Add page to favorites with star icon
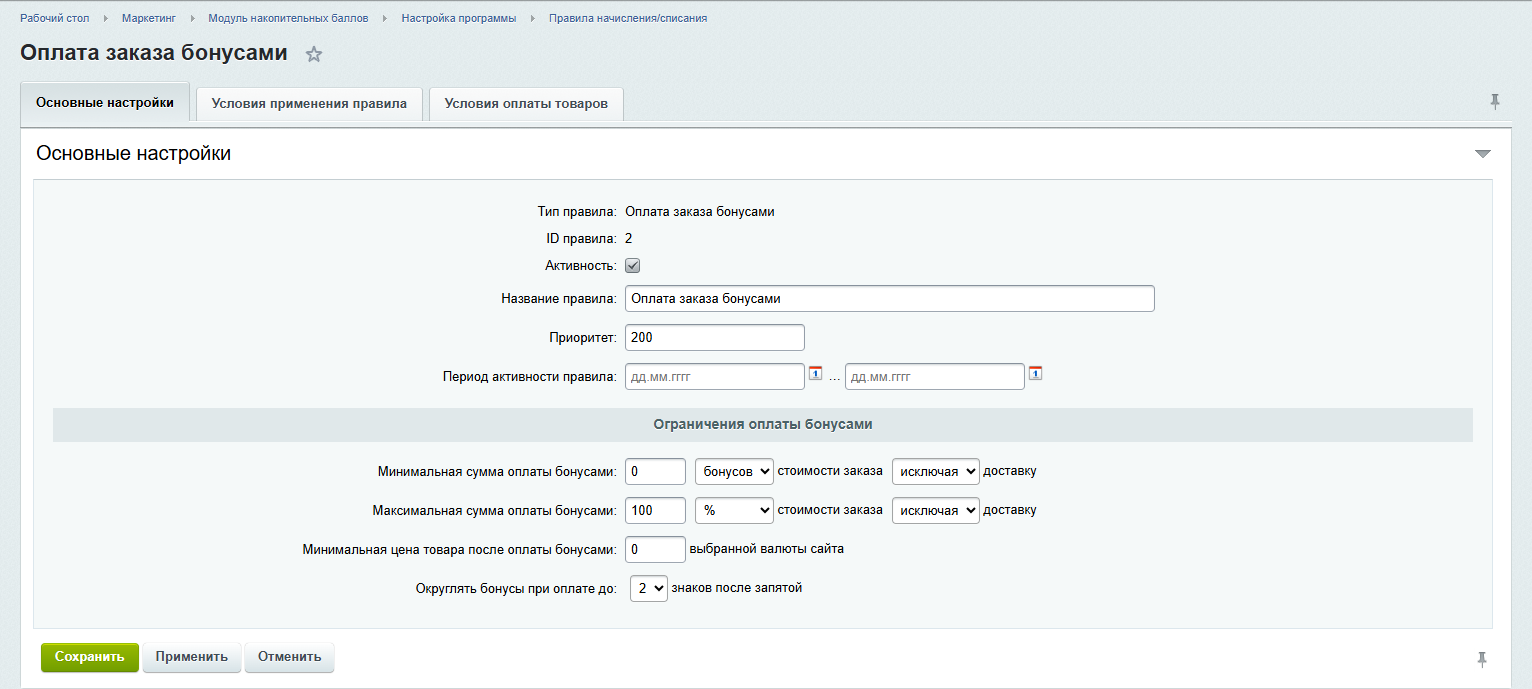1532x689 pixels. coord(314,55)
